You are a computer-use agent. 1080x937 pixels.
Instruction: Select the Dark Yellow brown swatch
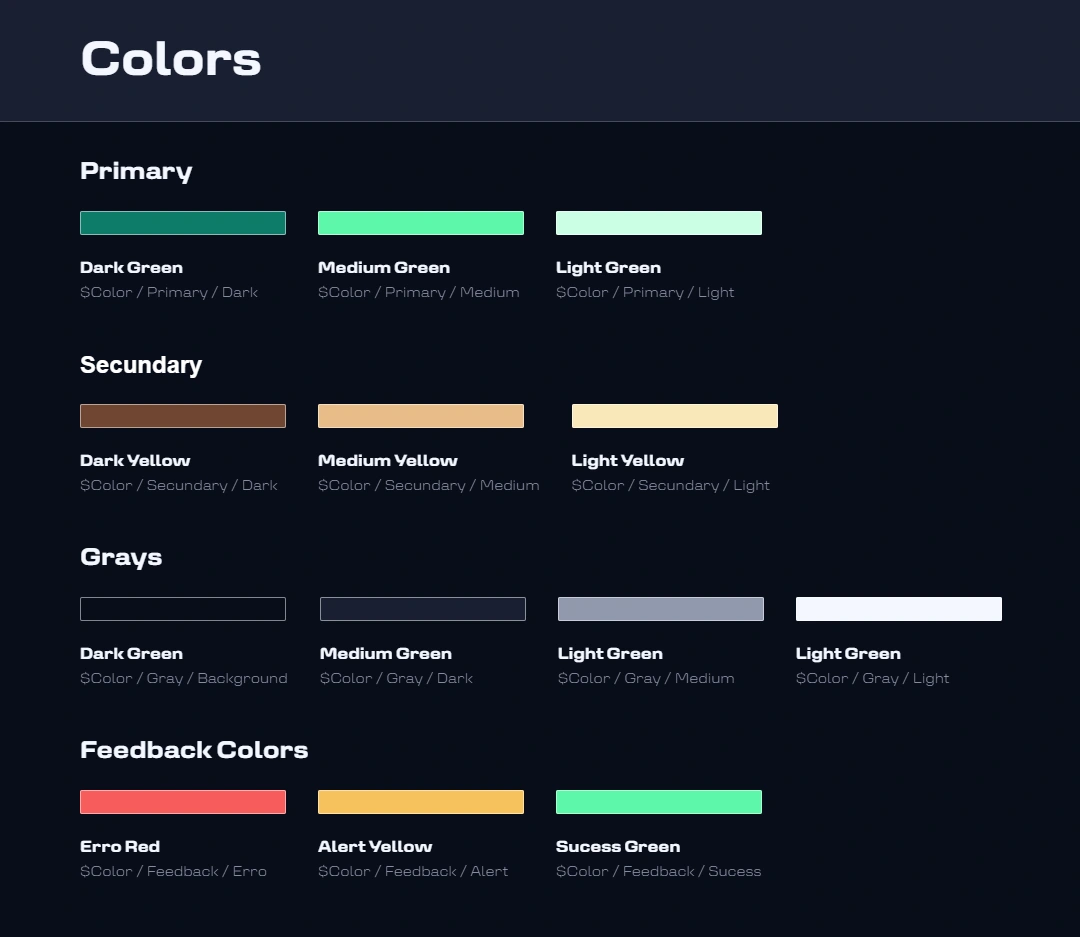tap(183, 416)
